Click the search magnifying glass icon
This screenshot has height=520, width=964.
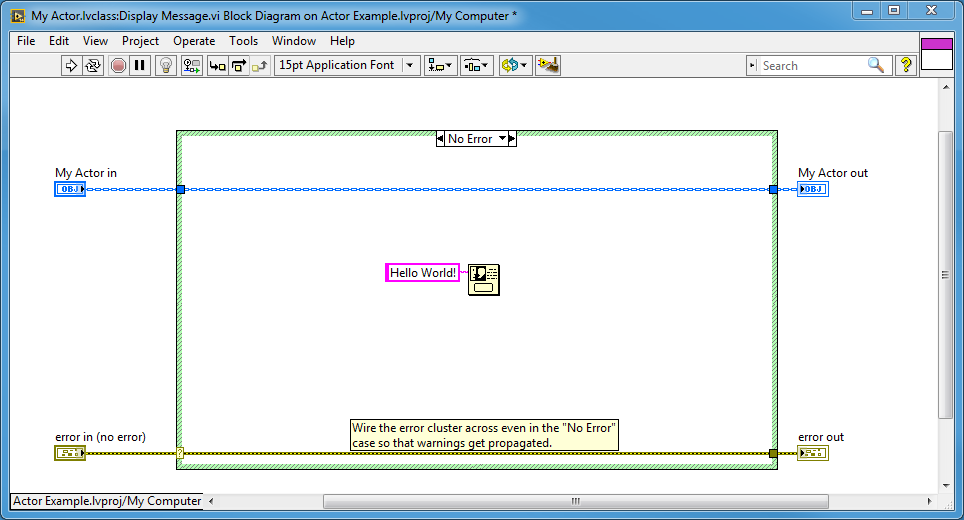point(876,65)
